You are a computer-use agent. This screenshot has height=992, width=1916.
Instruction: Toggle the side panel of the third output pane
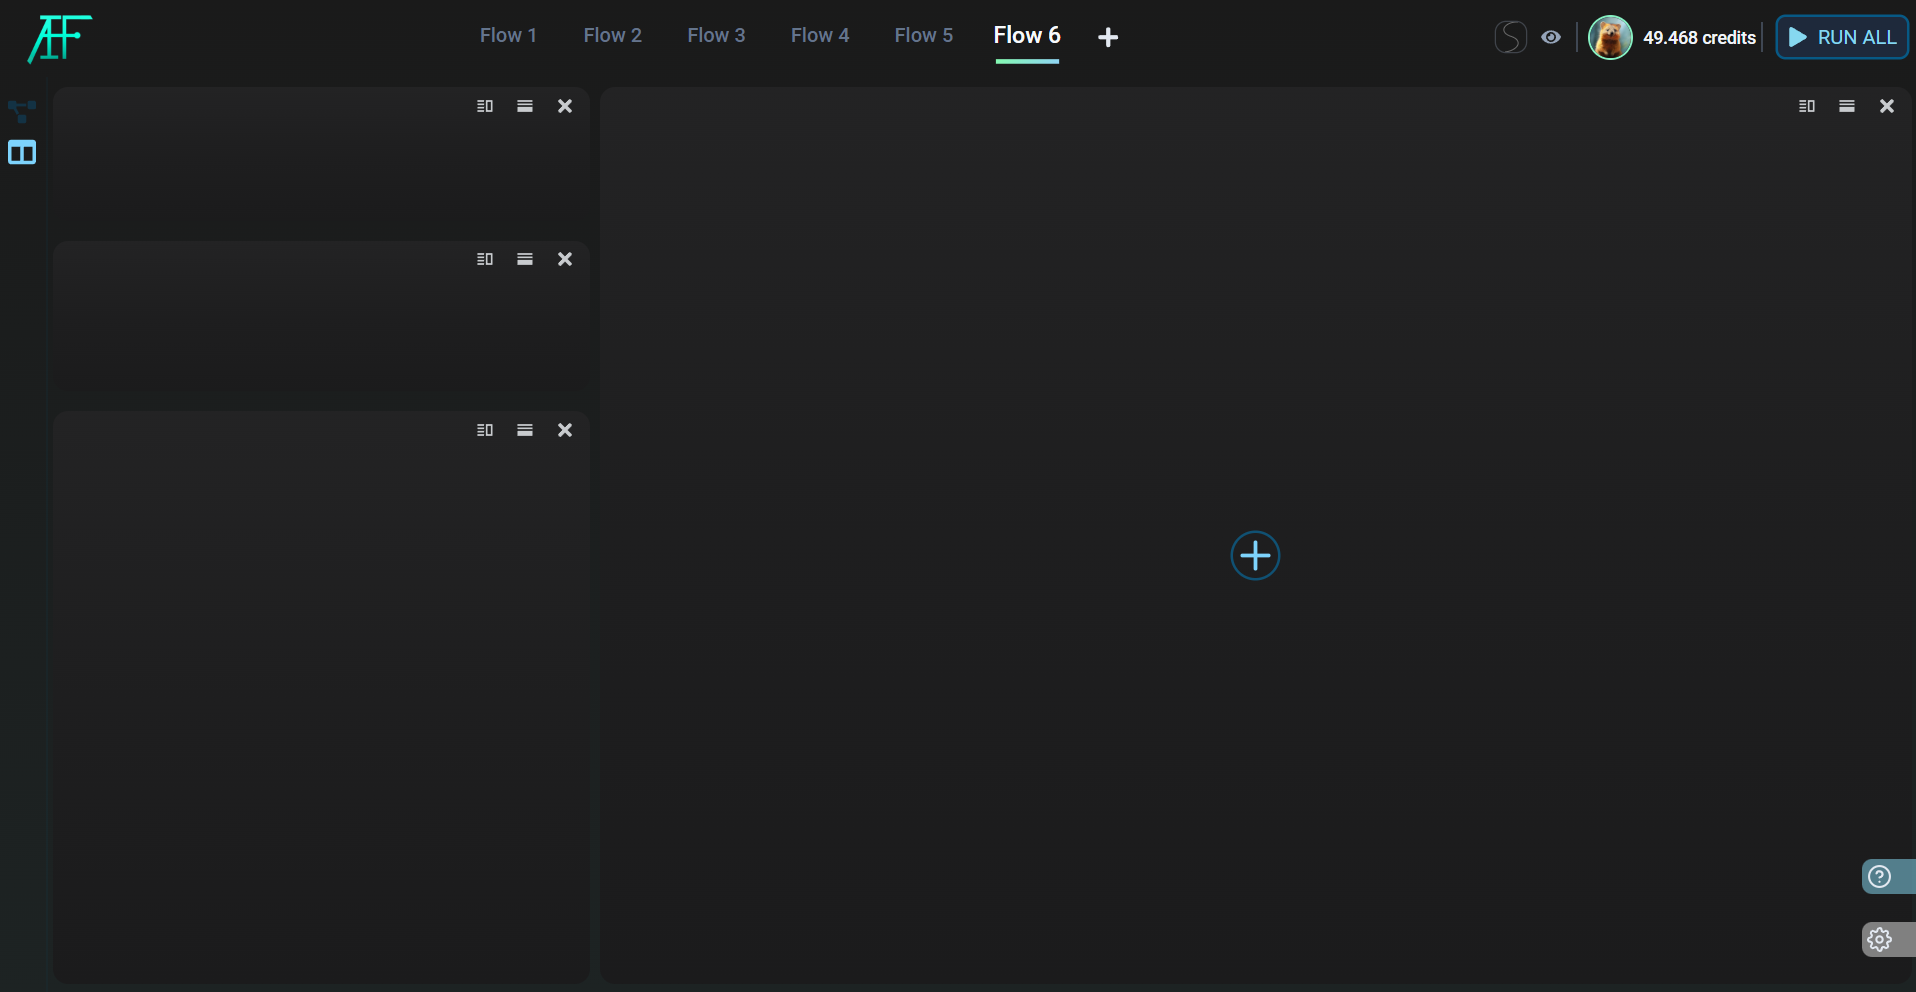click(x=484, y=430)
